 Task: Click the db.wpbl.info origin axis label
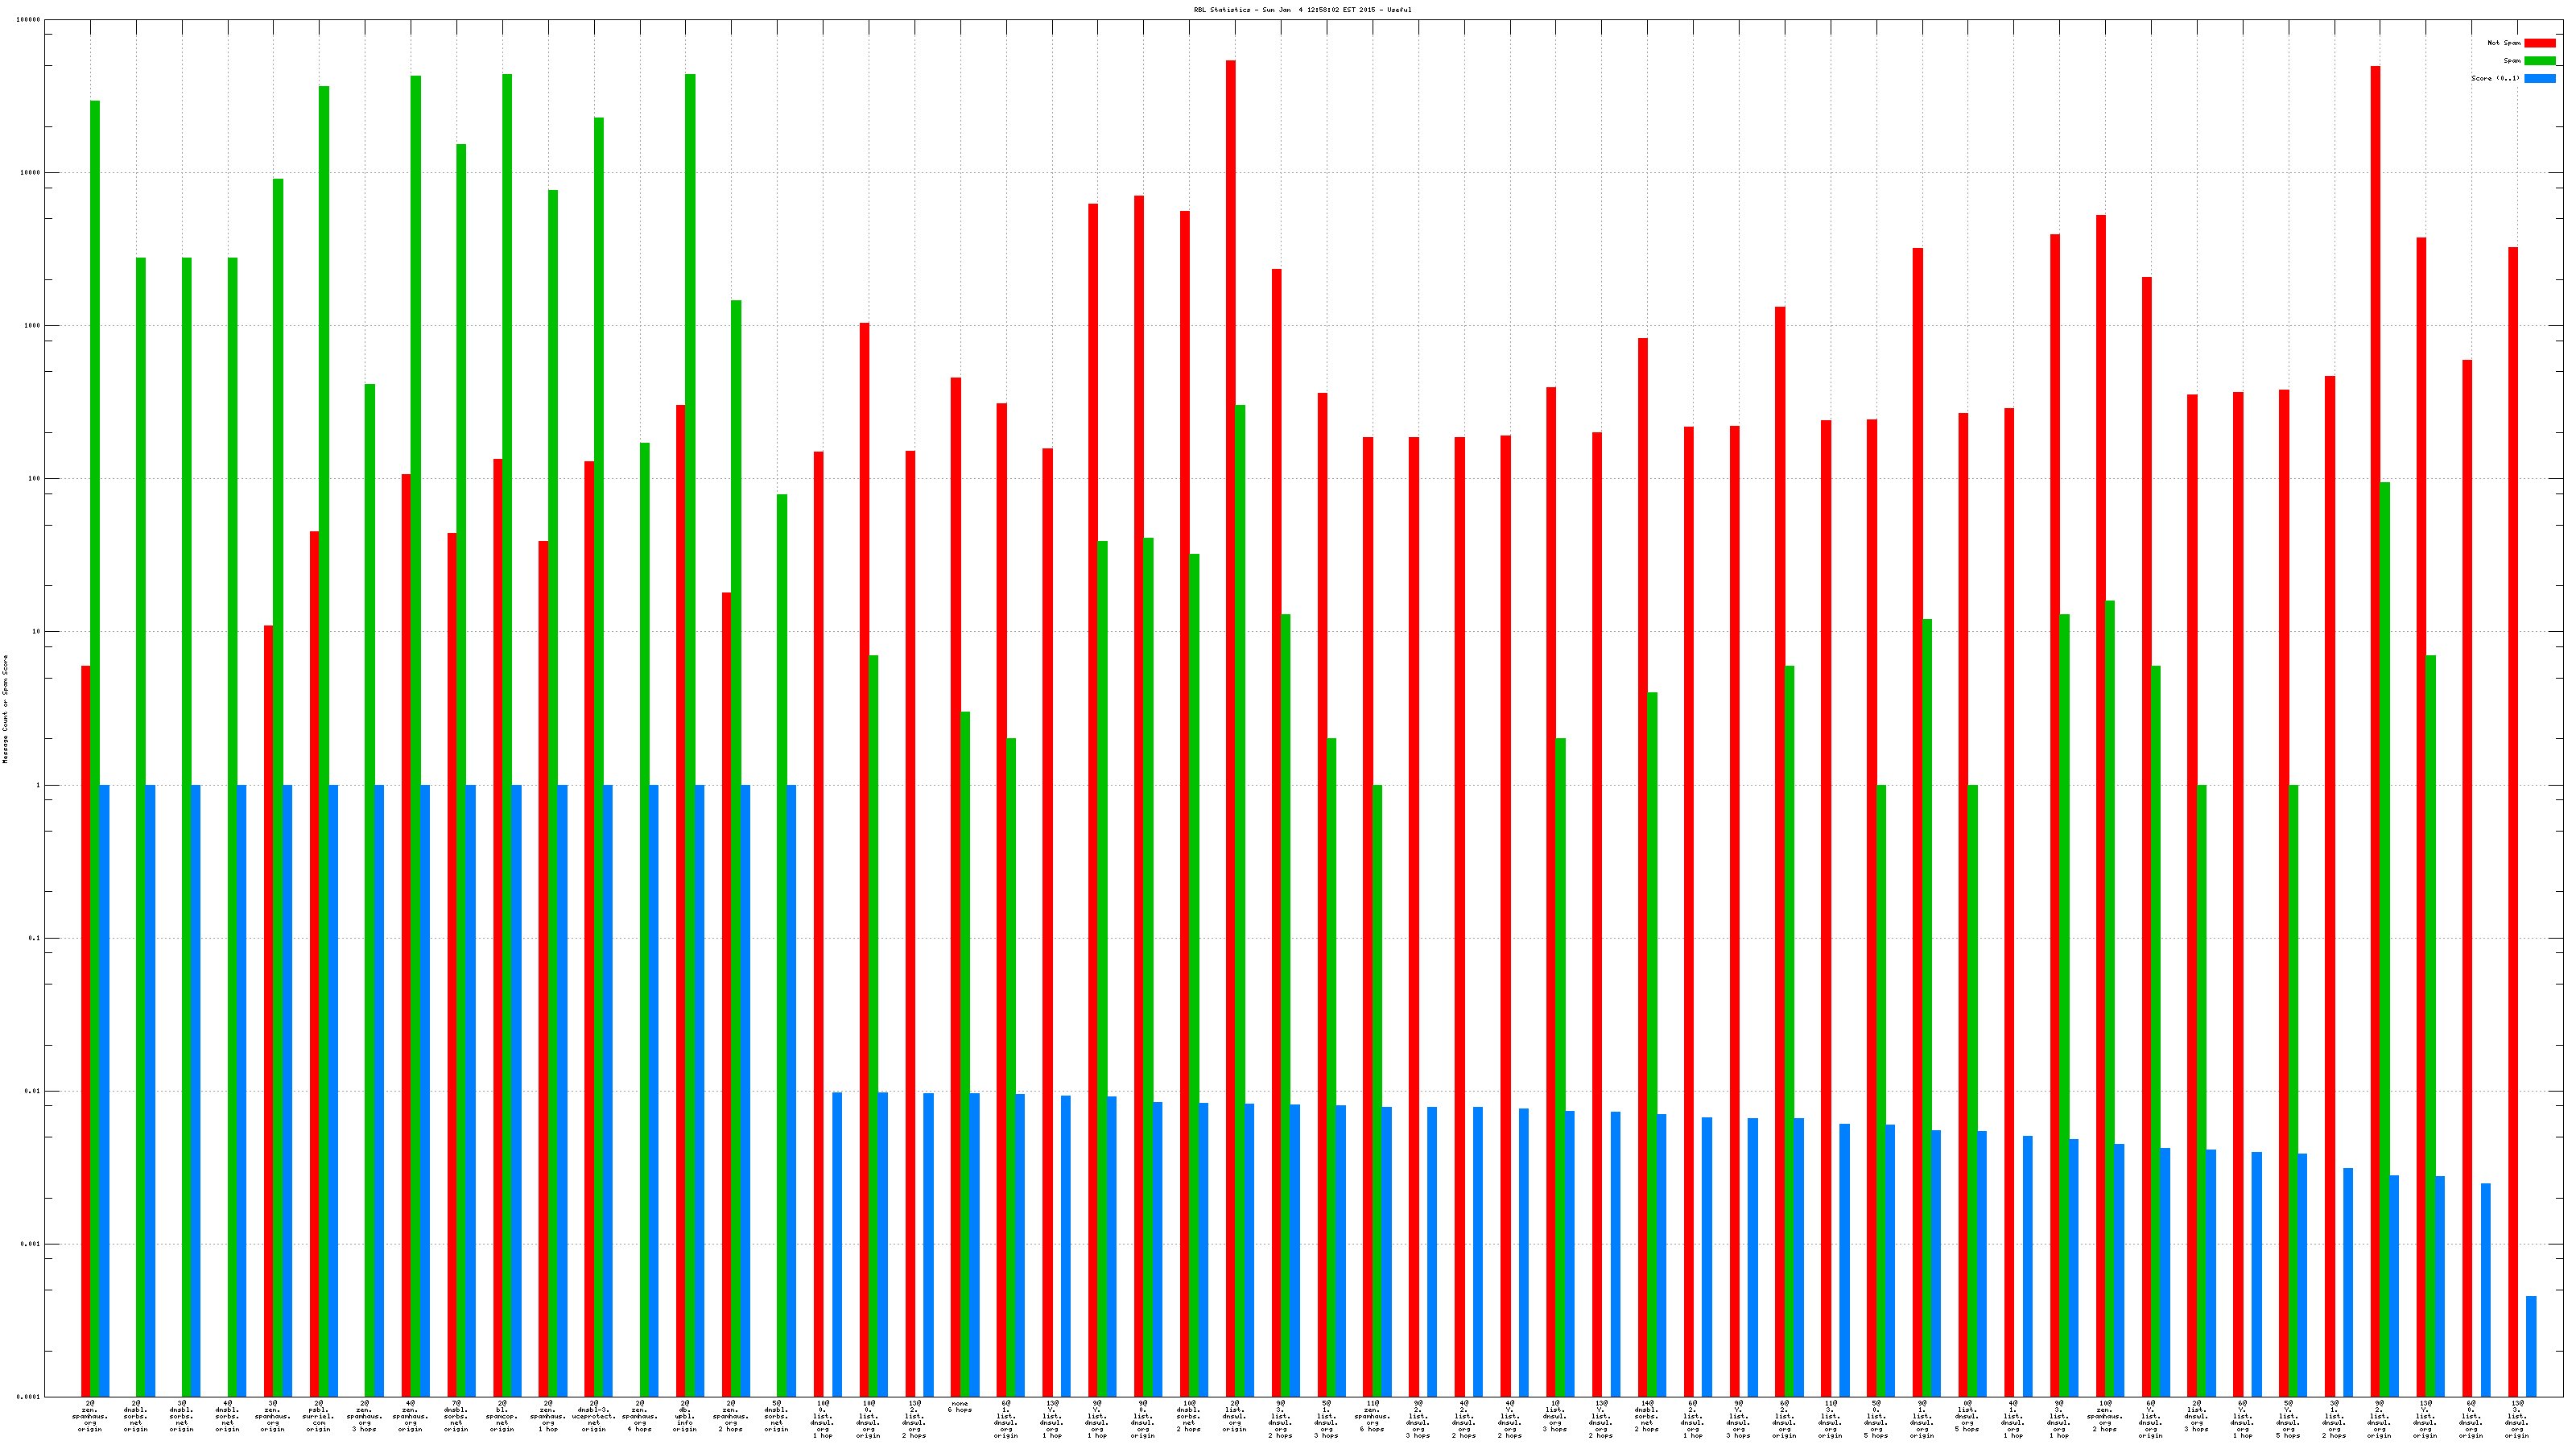pos(685,1417)
